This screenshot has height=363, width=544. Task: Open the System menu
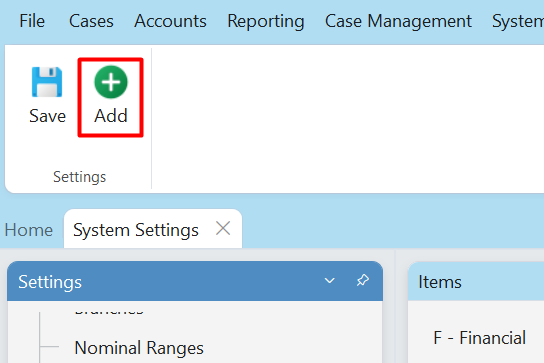518,22
